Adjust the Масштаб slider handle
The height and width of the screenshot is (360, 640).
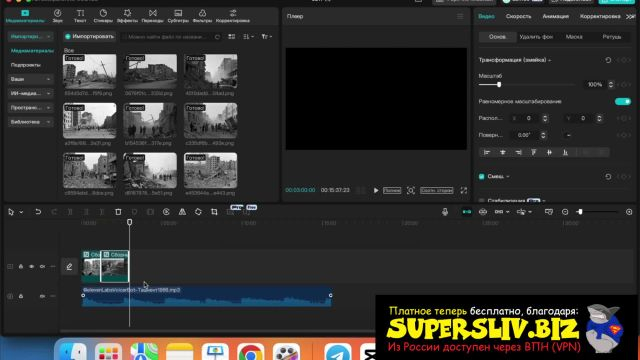pyautogui.click(x=499, y=84)
